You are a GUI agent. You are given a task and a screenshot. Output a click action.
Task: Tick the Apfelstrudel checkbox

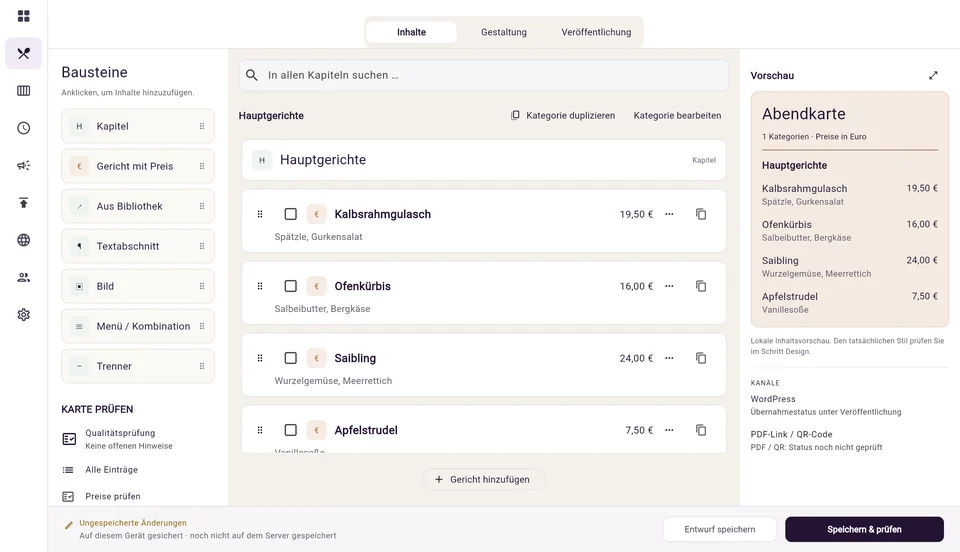point(290,430)
